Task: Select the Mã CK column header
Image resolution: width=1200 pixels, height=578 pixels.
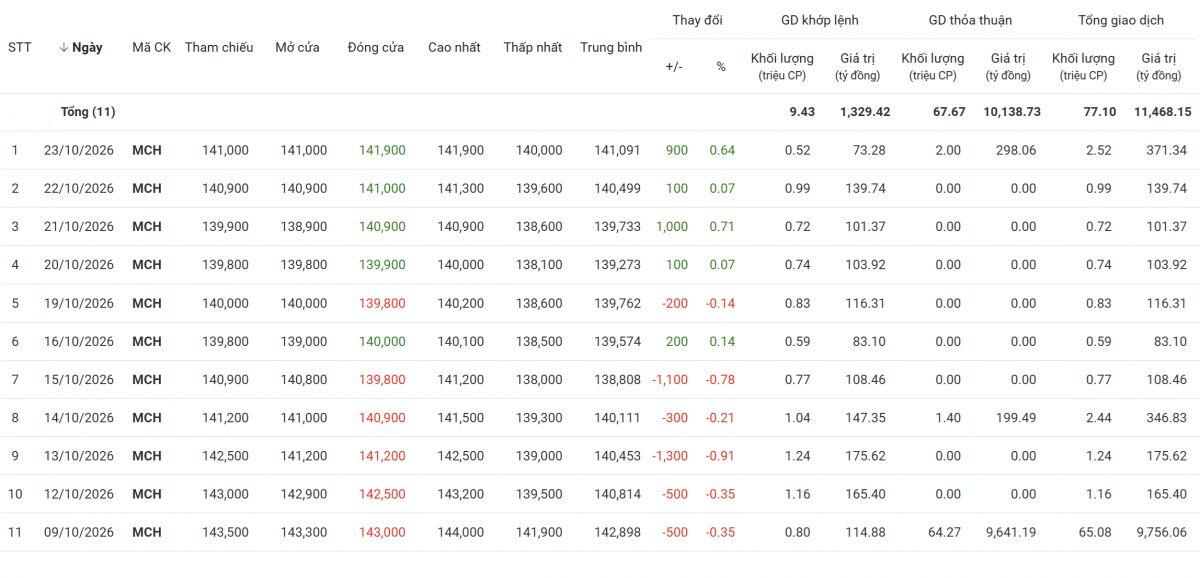Action: [x=151, y=47]
